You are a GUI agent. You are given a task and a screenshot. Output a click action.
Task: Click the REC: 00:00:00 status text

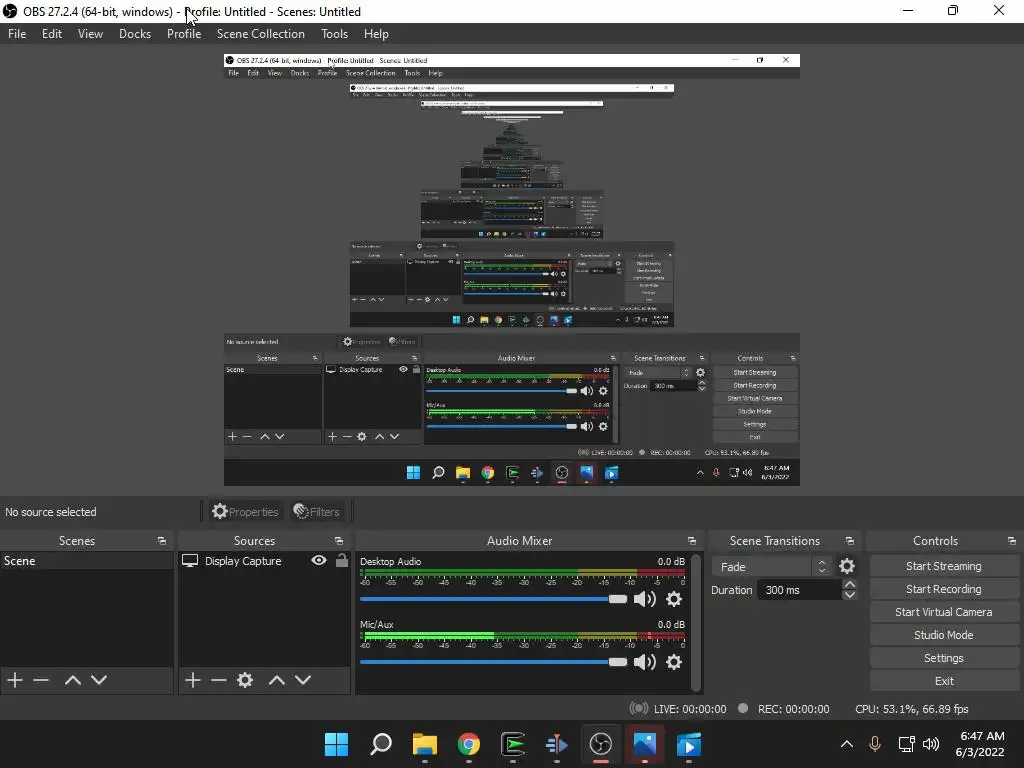[793, 709]
